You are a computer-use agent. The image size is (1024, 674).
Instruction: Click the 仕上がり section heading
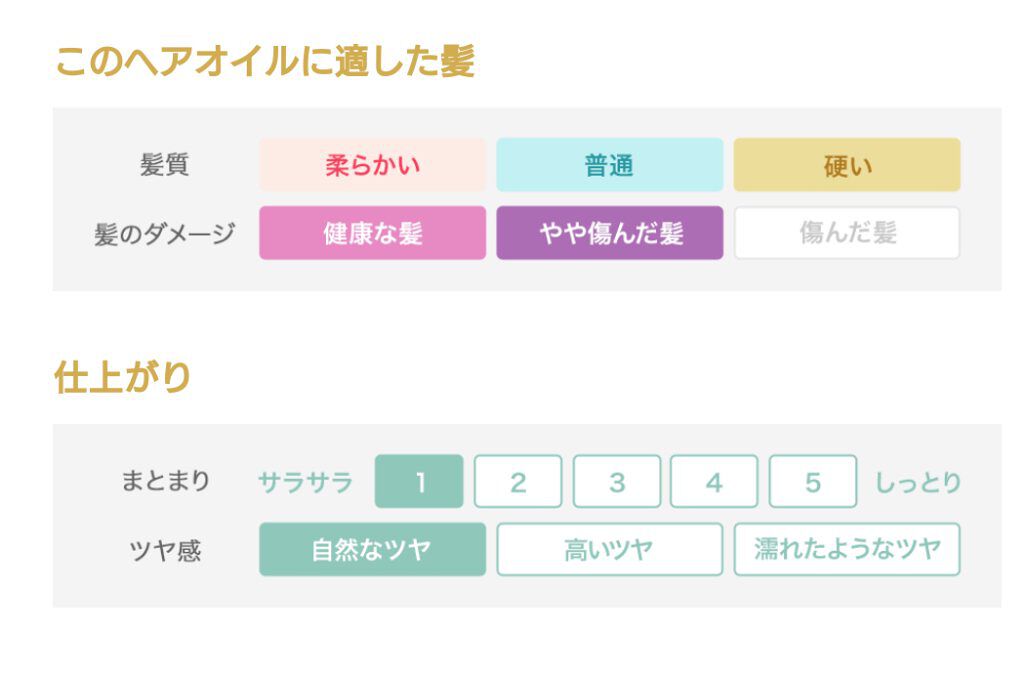pyautogui.click(x=122, y=377)
